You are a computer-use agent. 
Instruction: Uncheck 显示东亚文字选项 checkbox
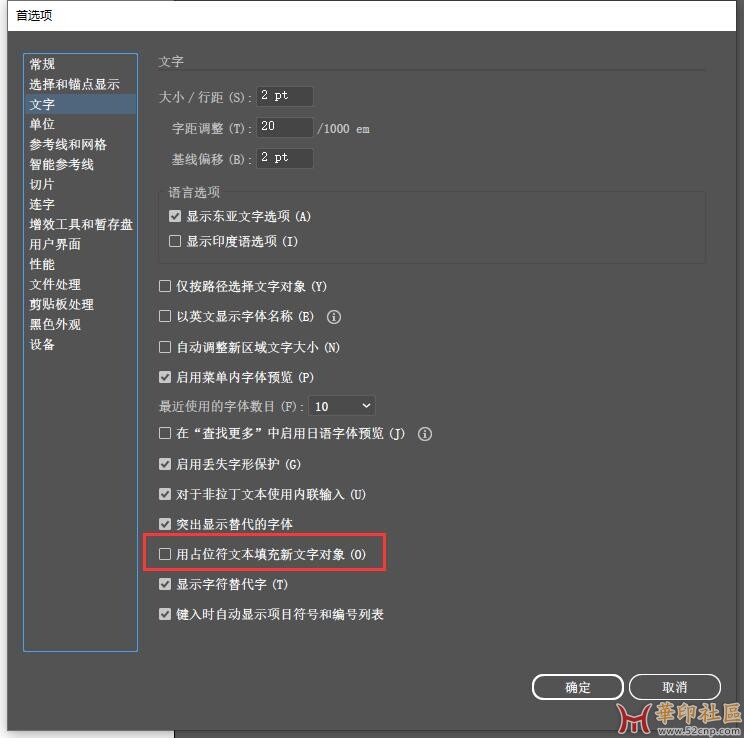tap(176, 217)
